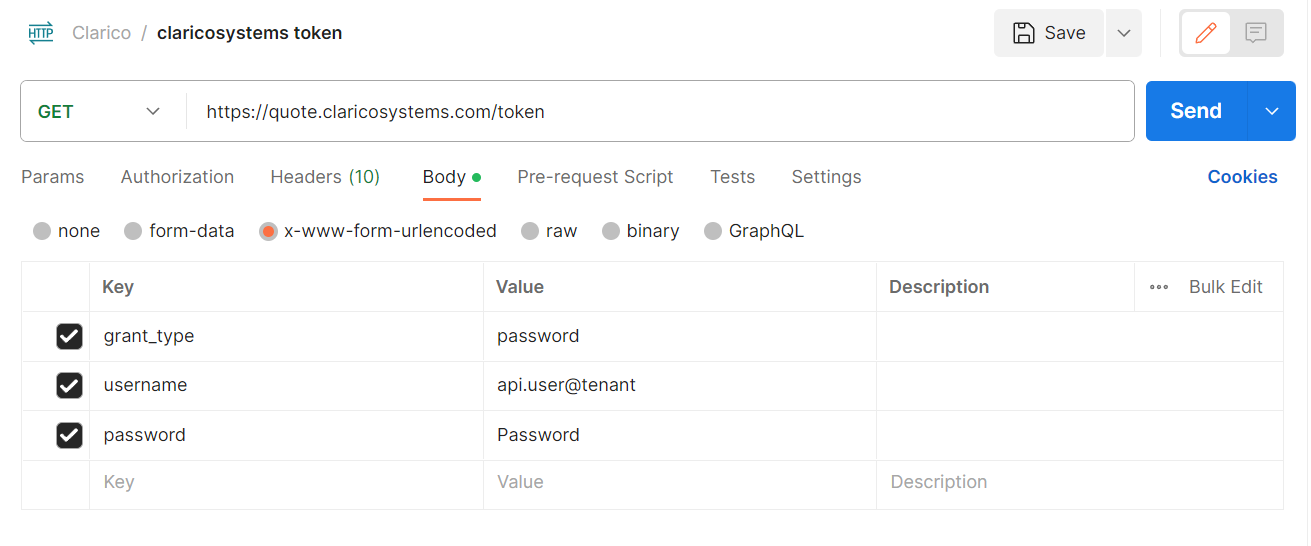
Task: Click Bulk Edit
Action: coord(1226,287)
